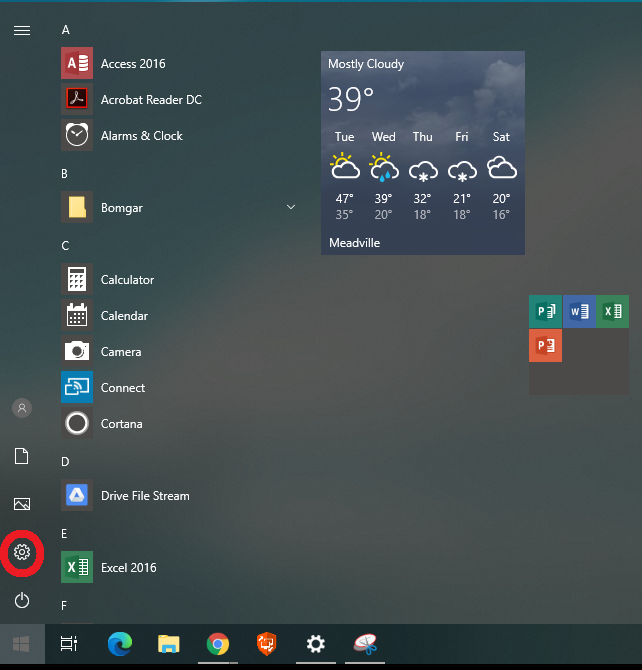Open the user account icon
The image size is (642, 670).
pyautogui.click(x=22, y=408)
